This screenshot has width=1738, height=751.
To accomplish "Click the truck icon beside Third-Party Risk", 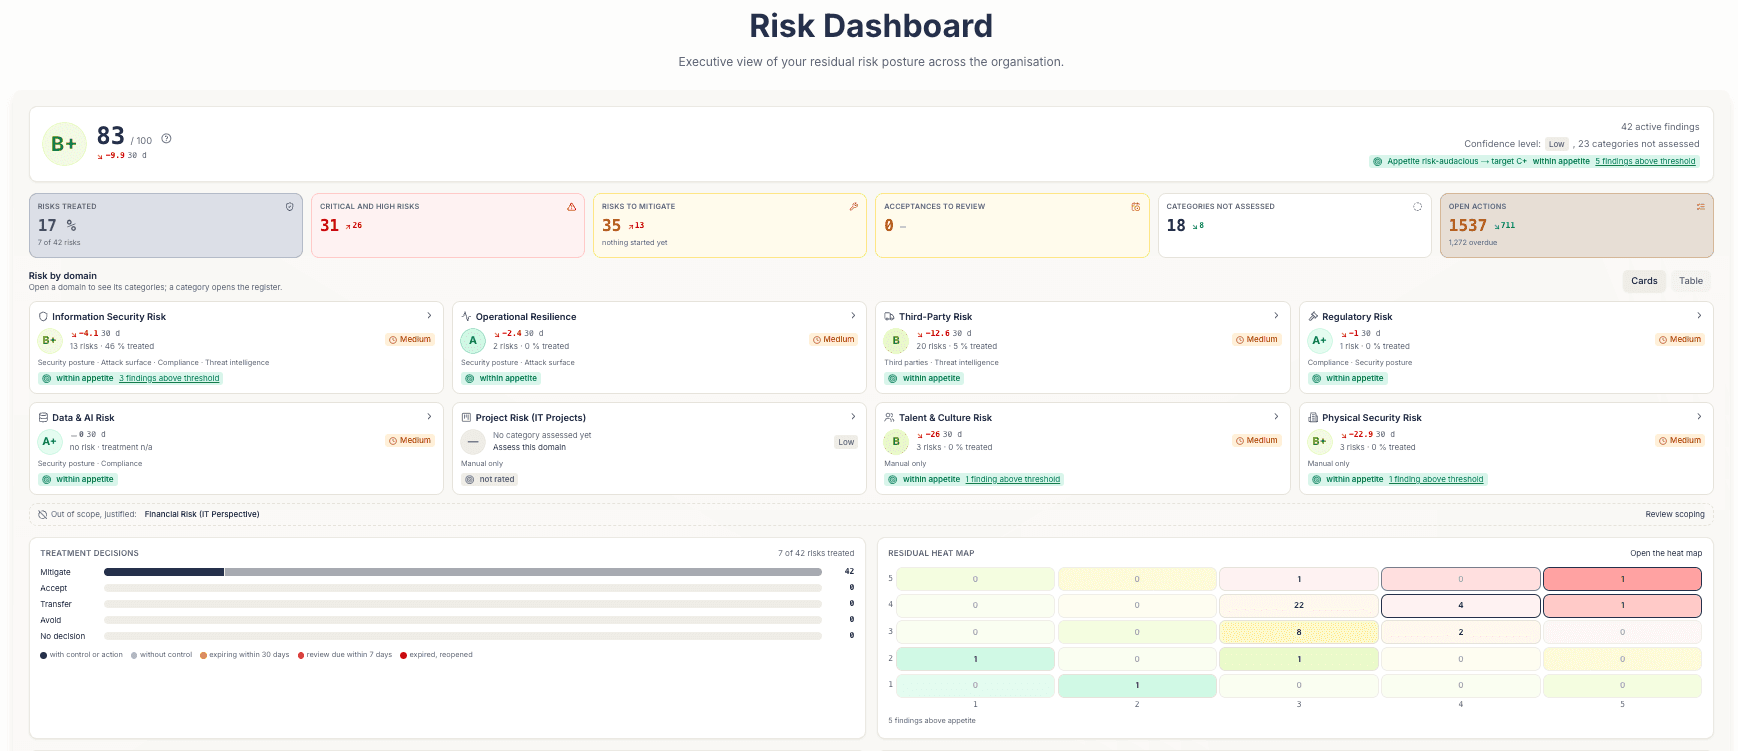I will pos(889,317).
